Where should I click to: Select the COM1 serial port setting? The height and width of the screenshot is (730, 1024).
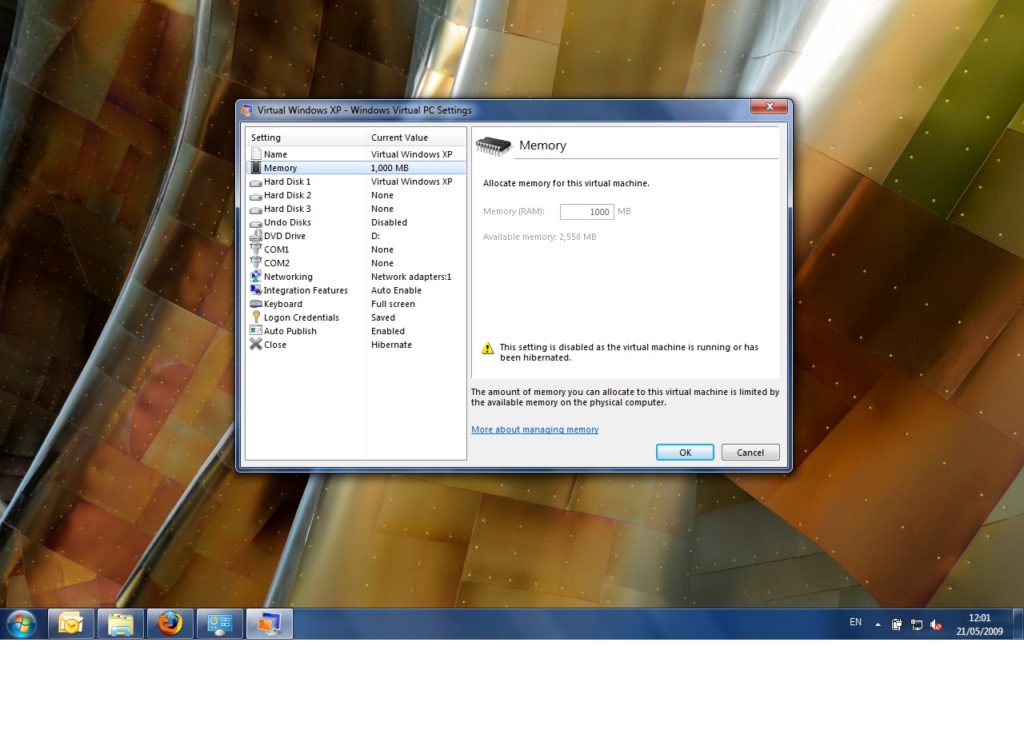click(x=276, y=249)
